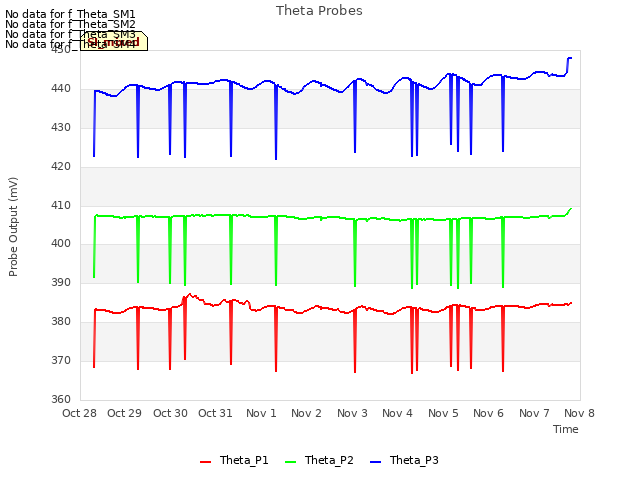
Task: Click the blue line's final jump near Nov 8
Action: (569, 64)
